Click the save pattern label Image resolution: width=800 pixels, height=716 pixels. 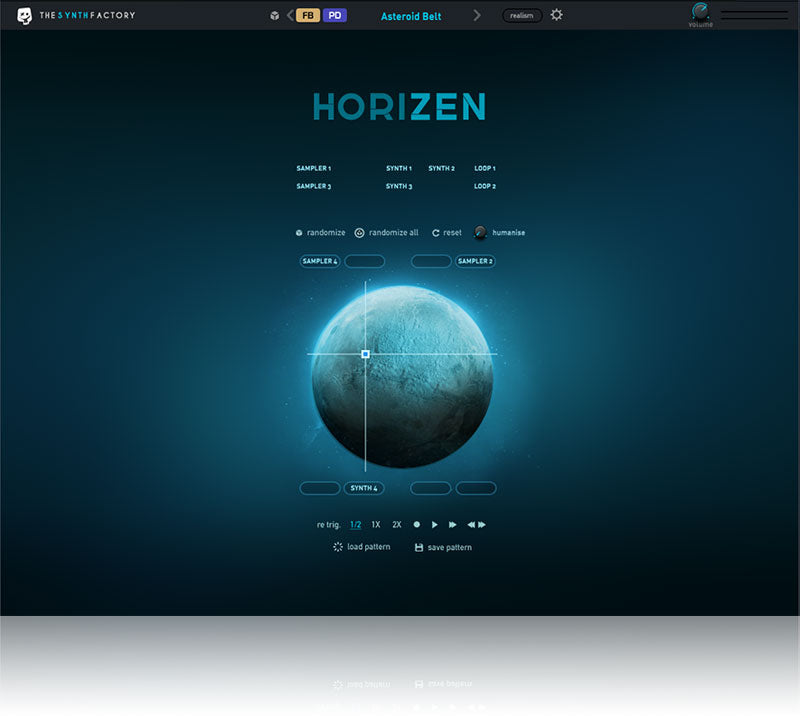(449, 548)
